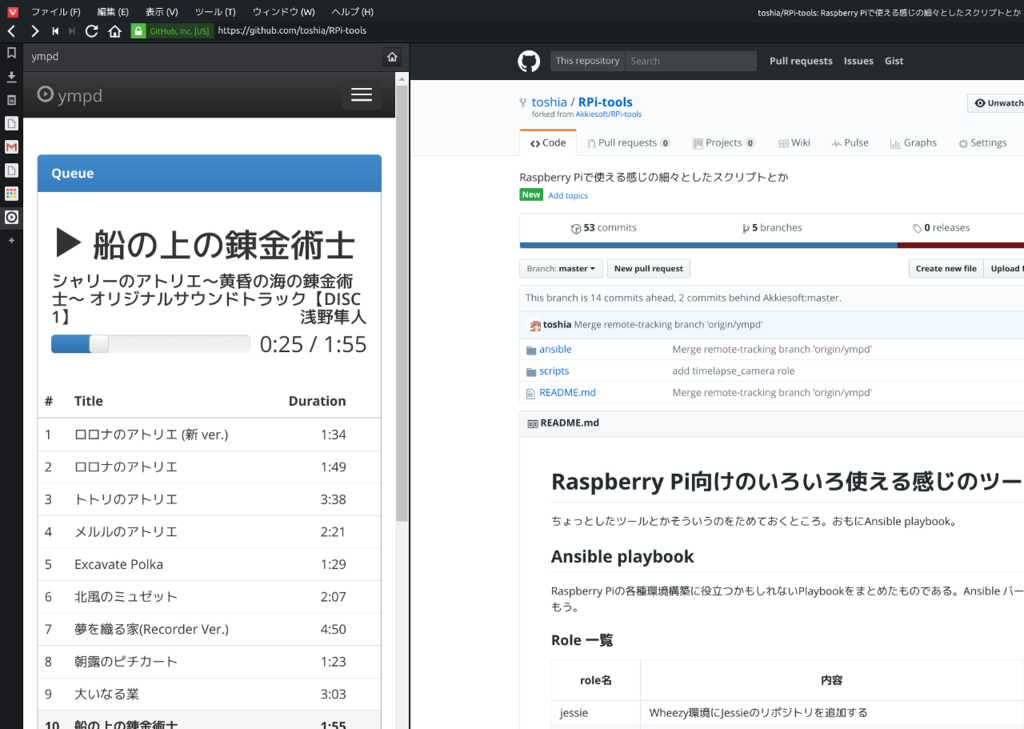Click the ympd logo in navbar
The height and width of the screenshot is (729, 1024).
(70, 95)
